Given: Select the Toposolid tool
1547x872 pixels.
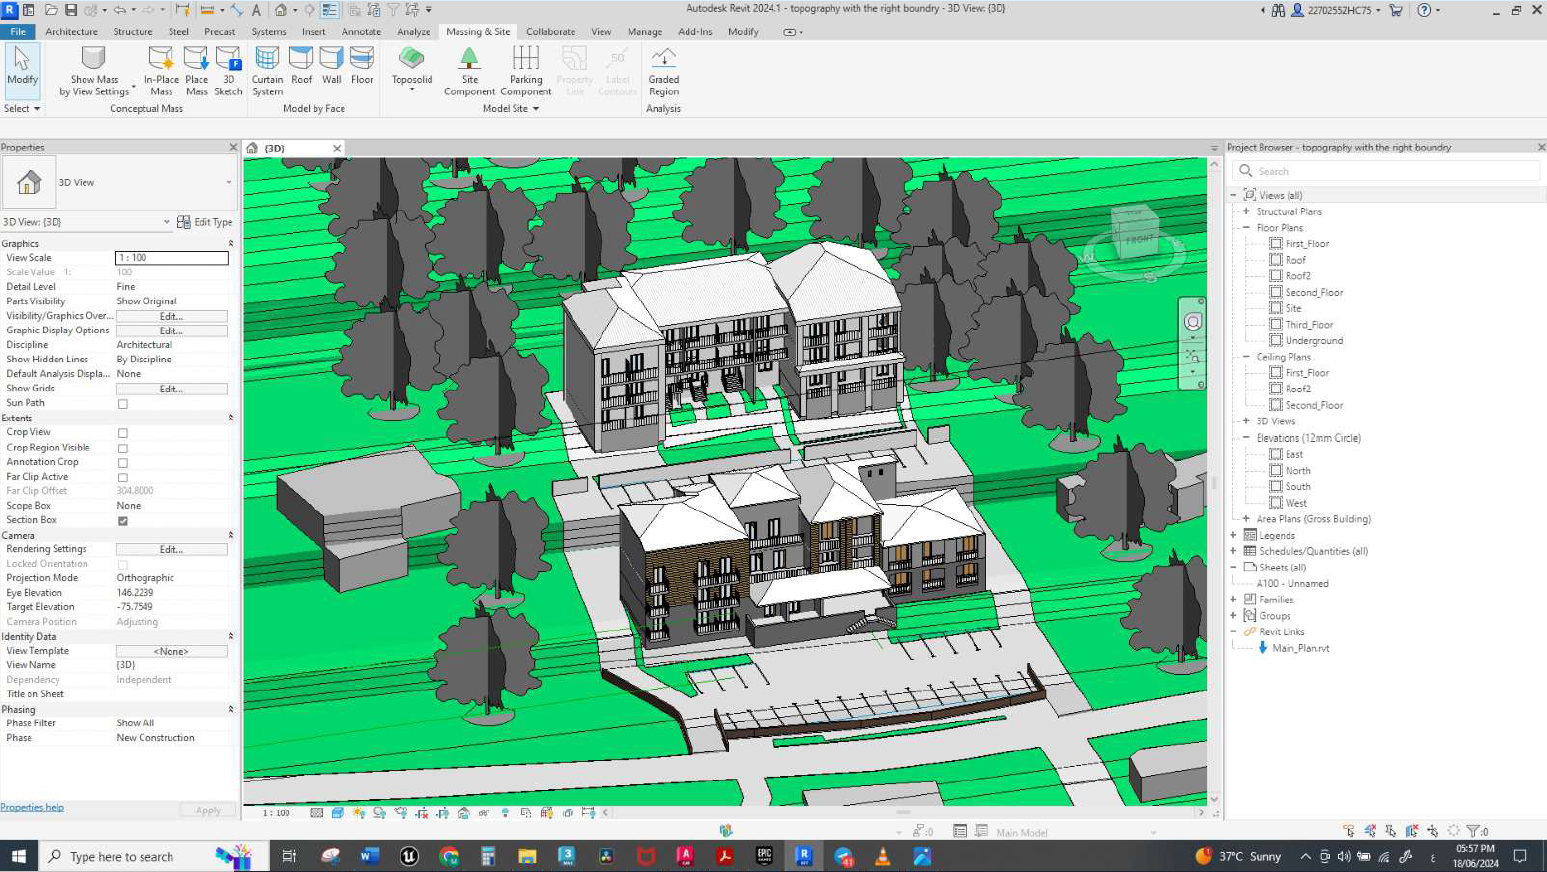Looking at the screenshot, I should 411,69.
